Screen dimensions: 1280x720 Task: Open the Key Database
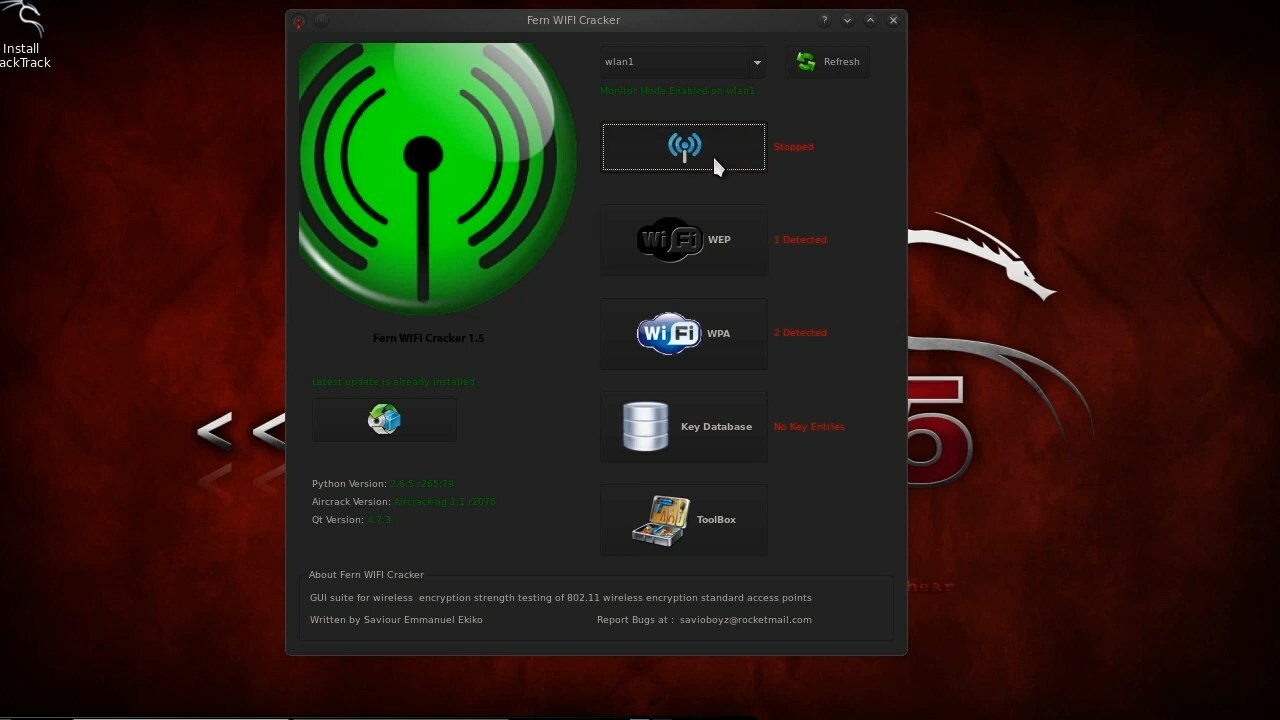click(683, 427)
